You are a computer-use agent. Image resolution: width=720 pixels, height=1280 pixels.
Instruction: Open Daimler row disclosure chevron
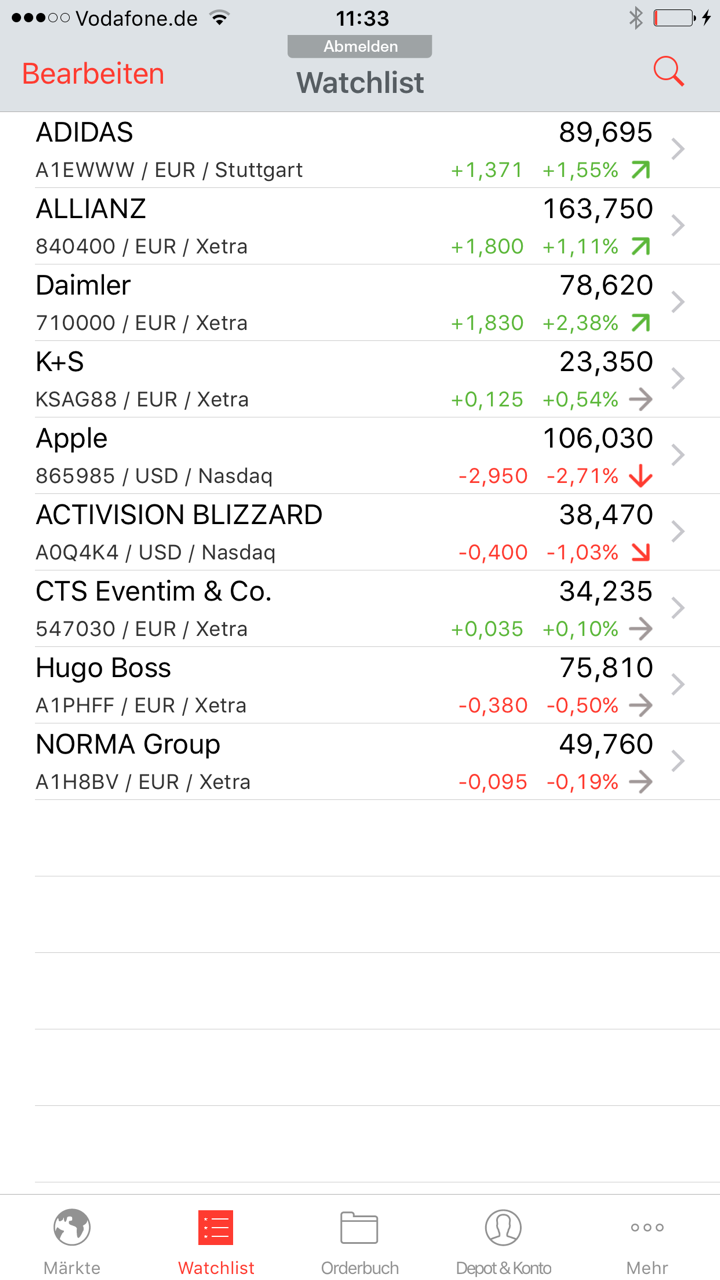click(679, 302)
